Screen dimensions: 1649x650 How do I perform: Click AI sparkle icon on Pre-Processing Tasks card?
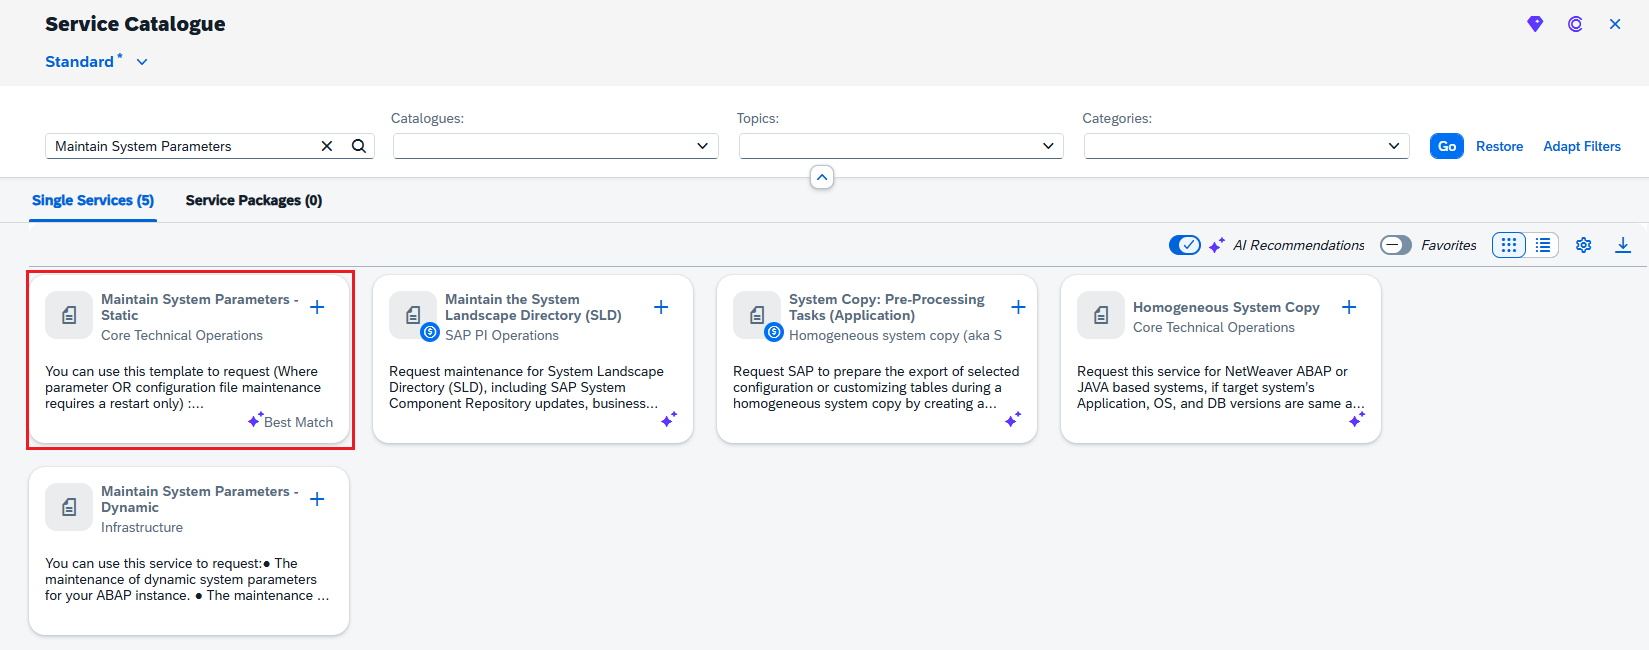click(1013, 420)
